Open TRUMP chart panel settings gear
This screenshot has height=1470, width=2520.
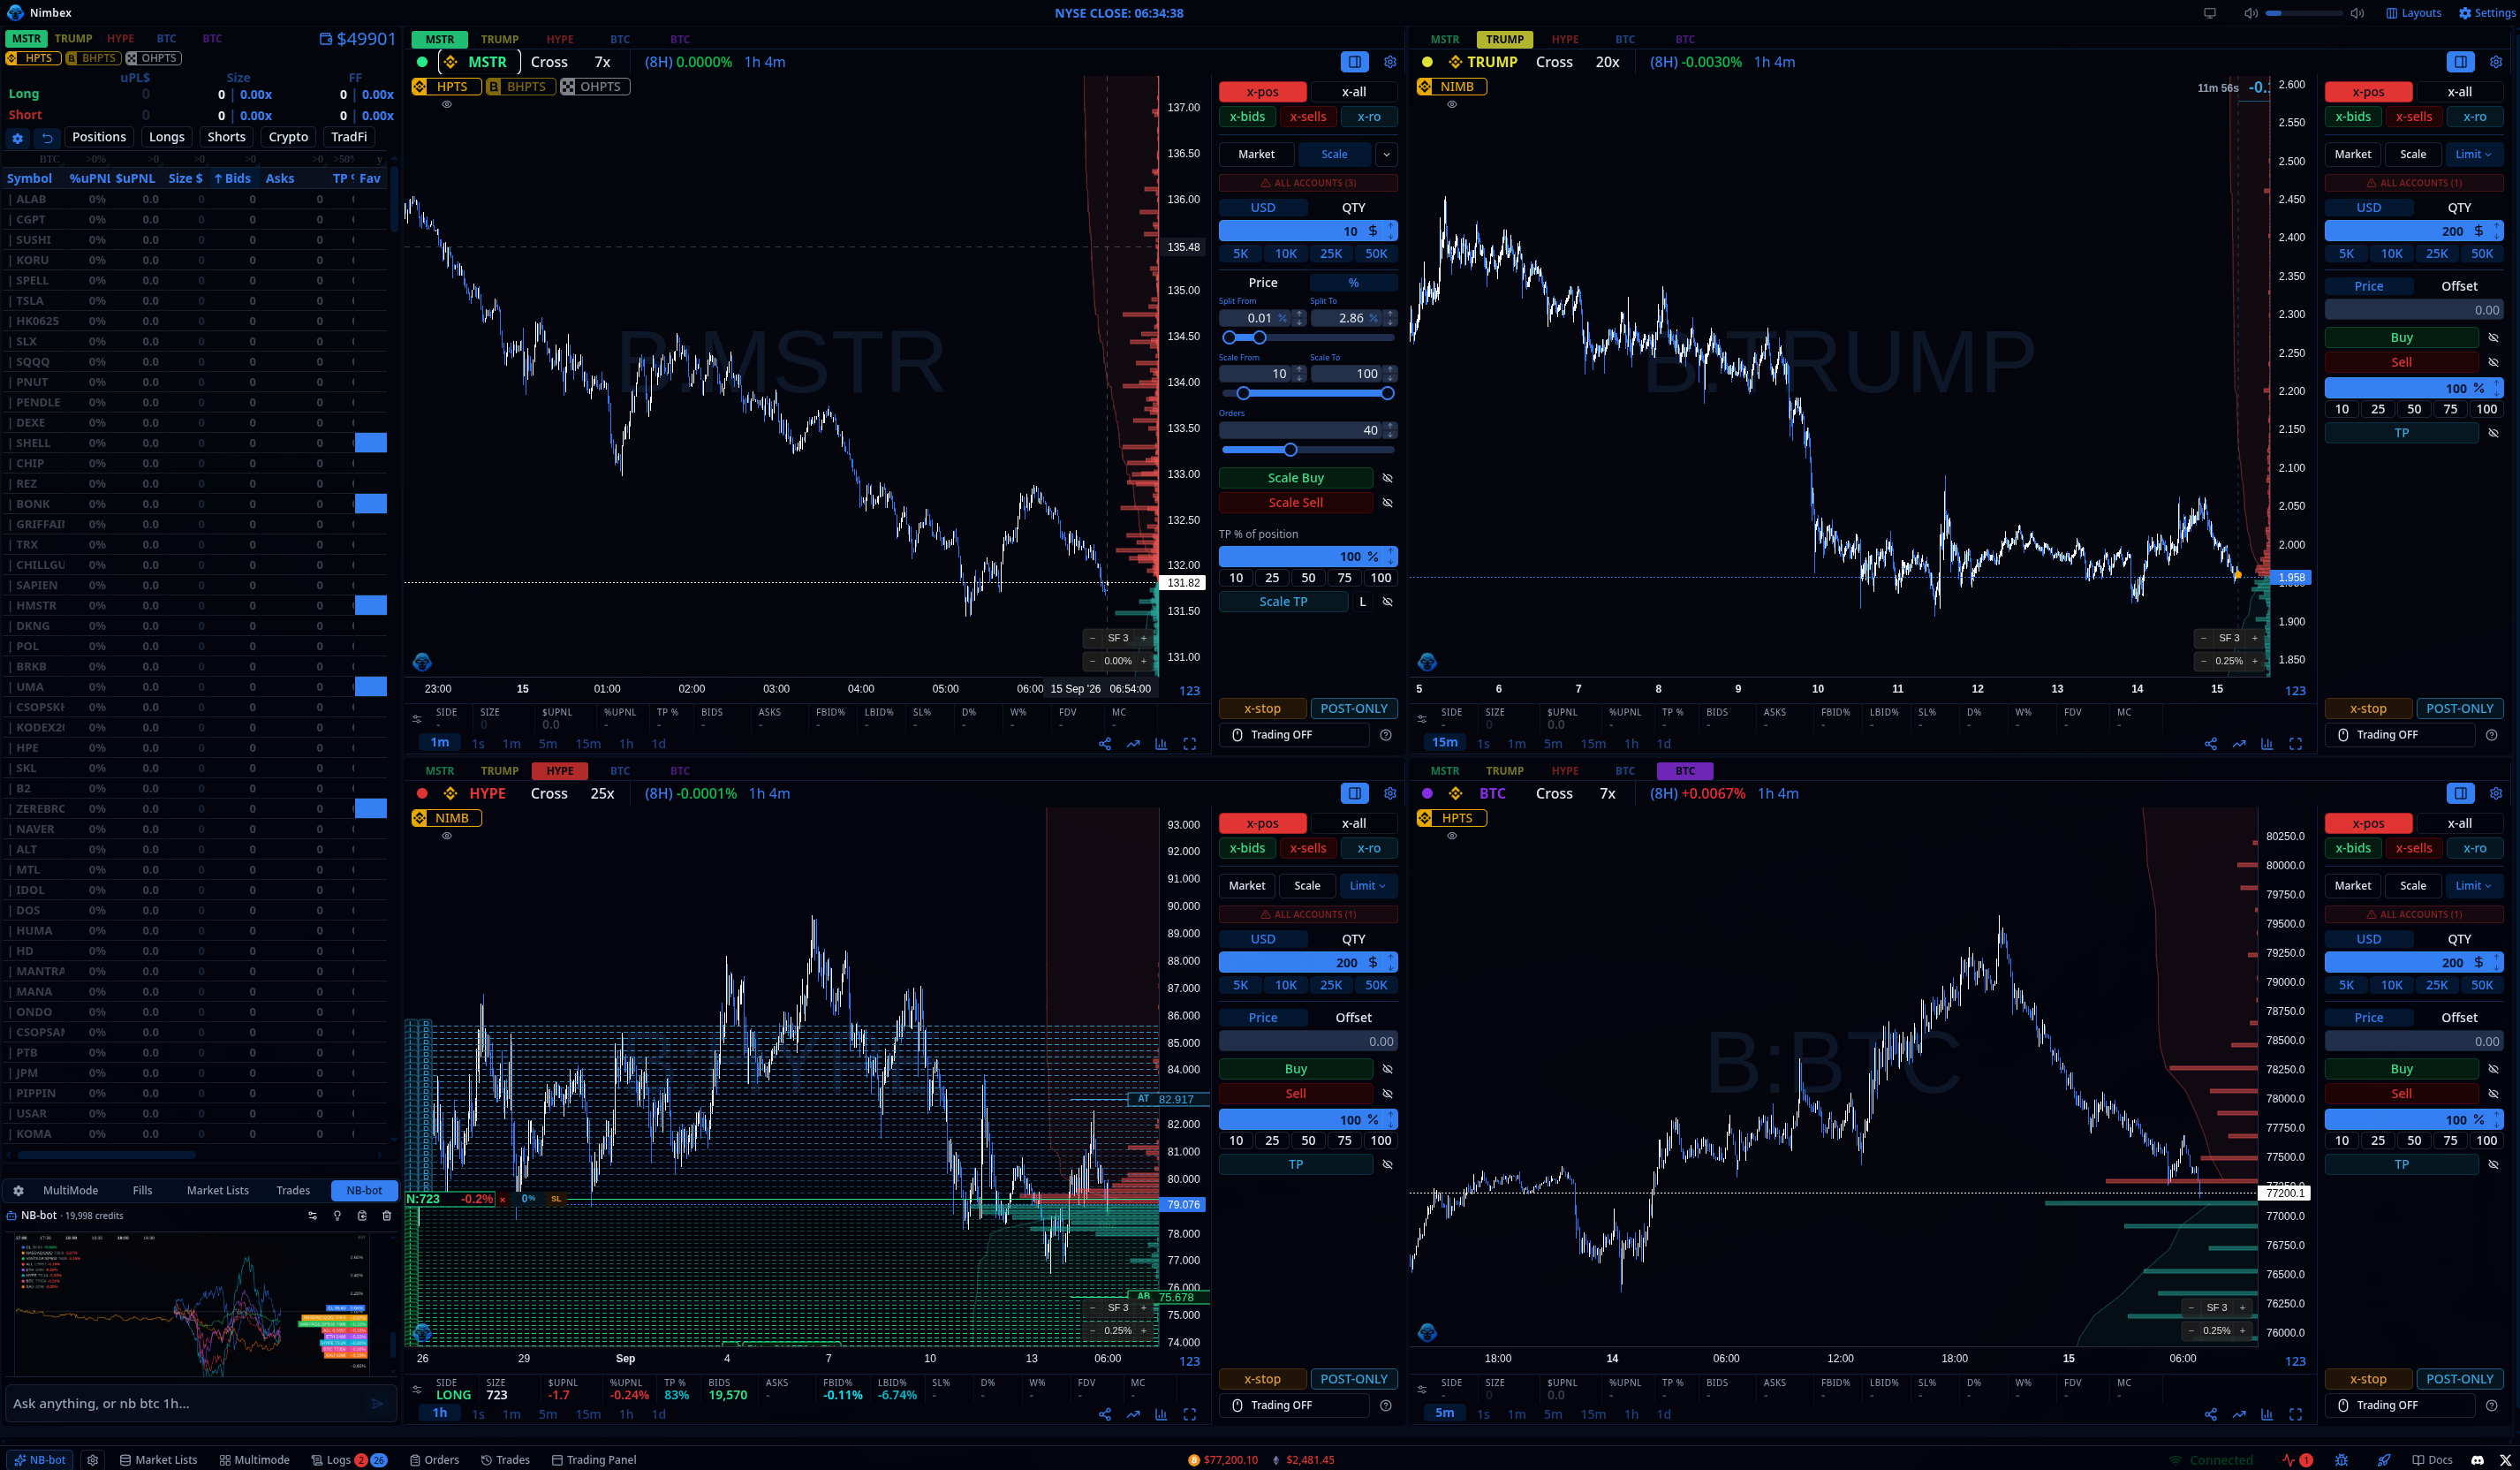click(x=2496, y=62)
